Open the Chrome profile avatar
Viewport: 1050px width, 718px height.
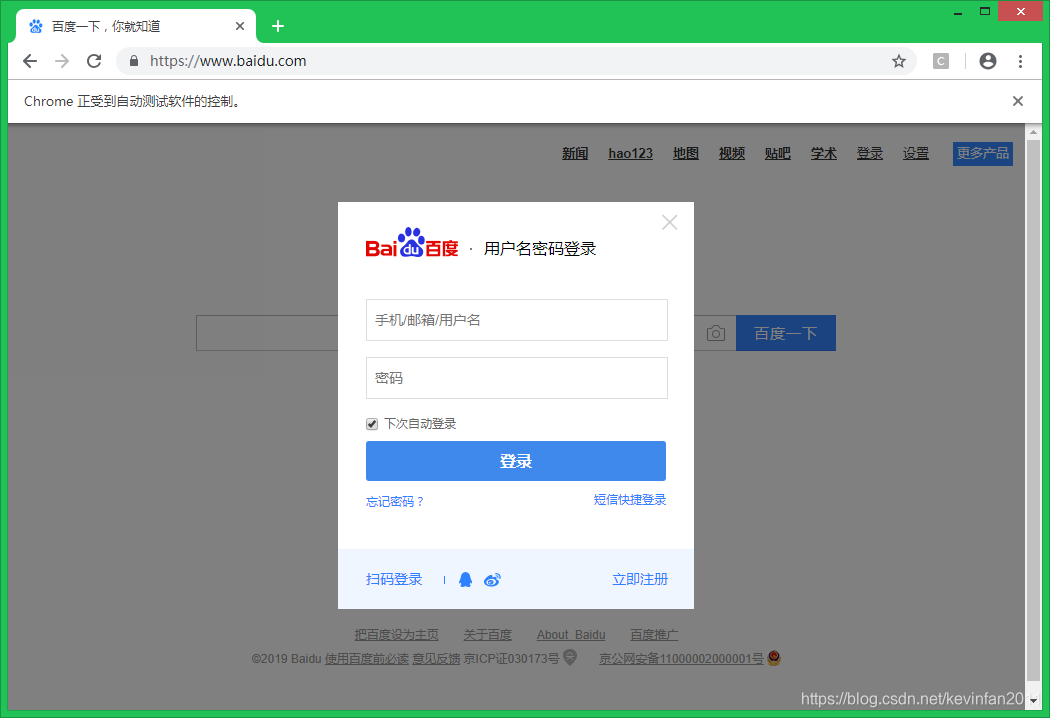988,61
